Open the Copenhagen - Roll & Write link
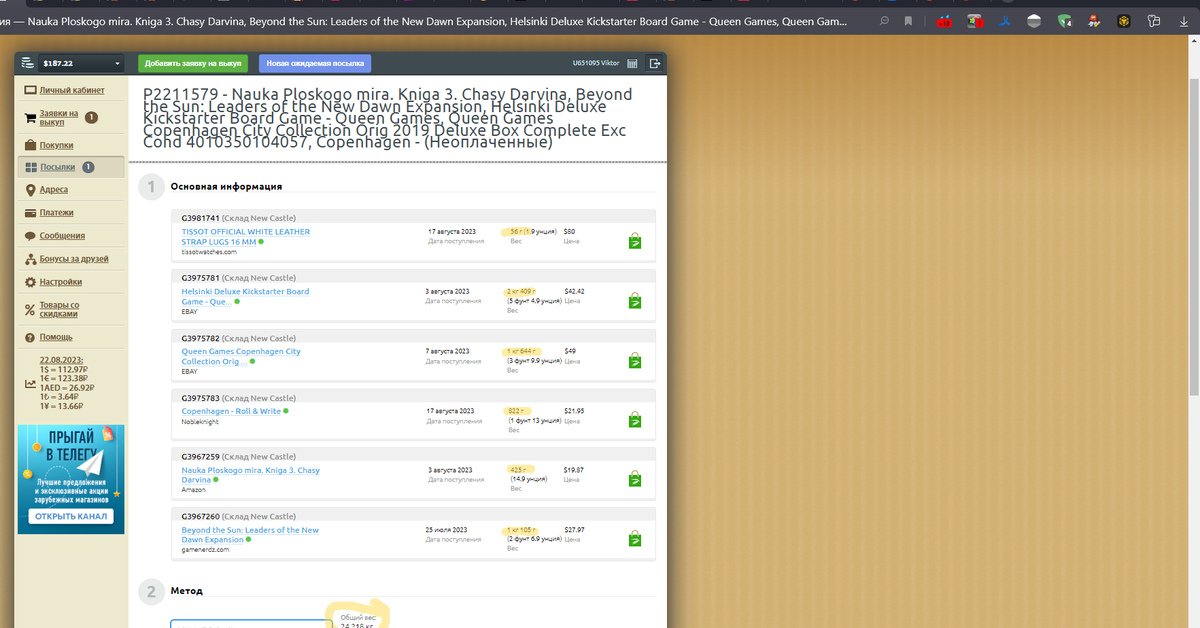1200x628 pixels. tap(231, 411)
